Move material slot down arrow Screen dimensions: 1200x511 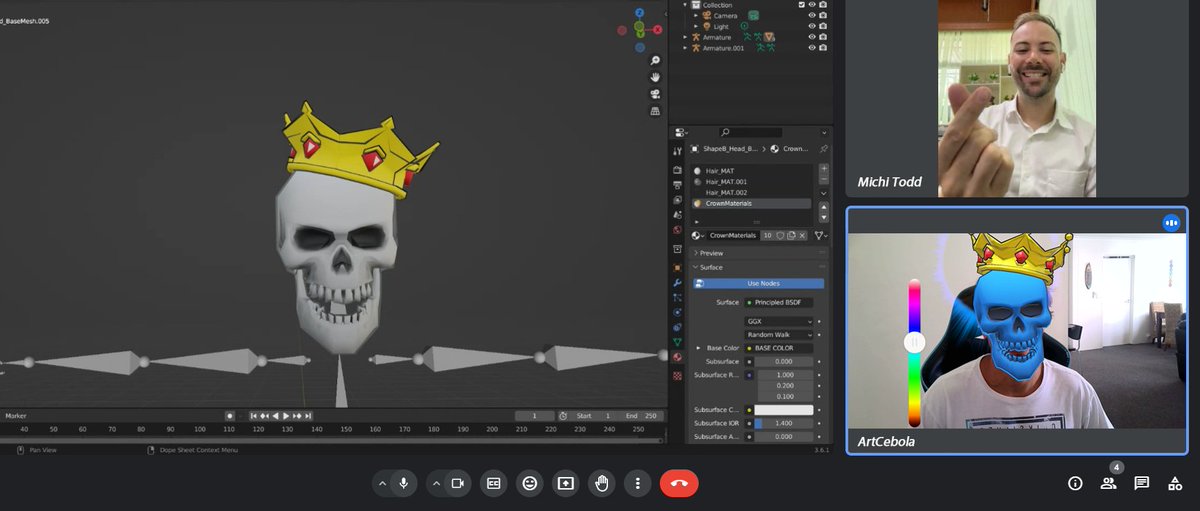pyautogui.click(x=824, y=216)
